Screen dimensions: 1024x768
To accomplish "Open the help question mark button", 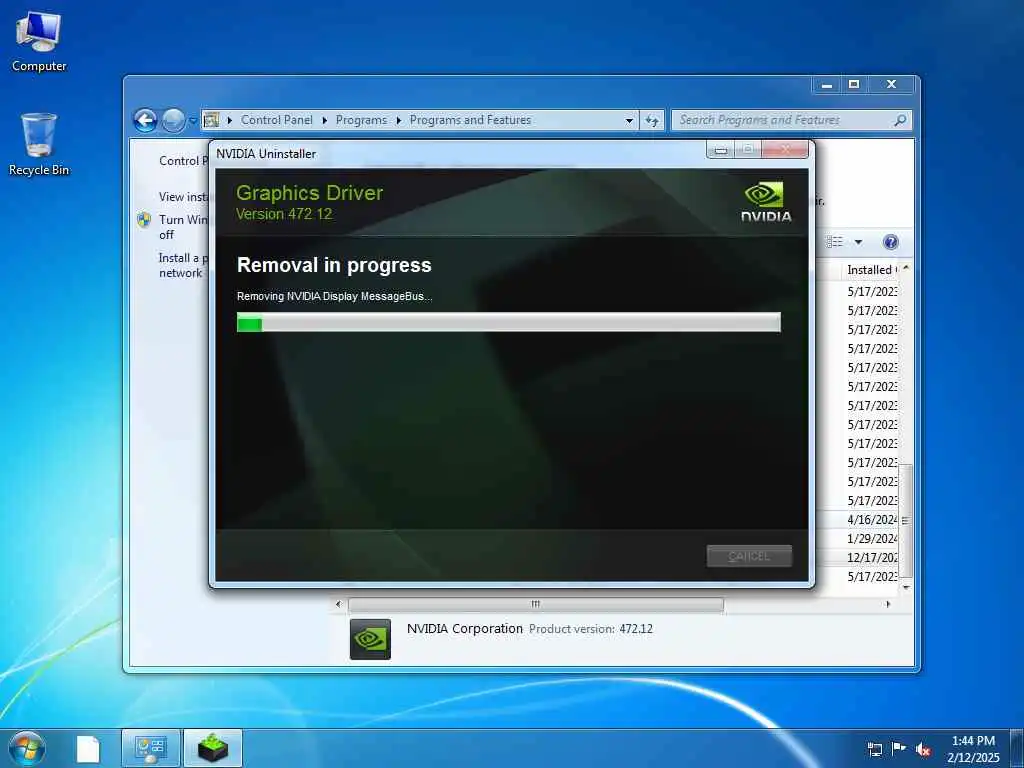I will [x=890, y=242].
